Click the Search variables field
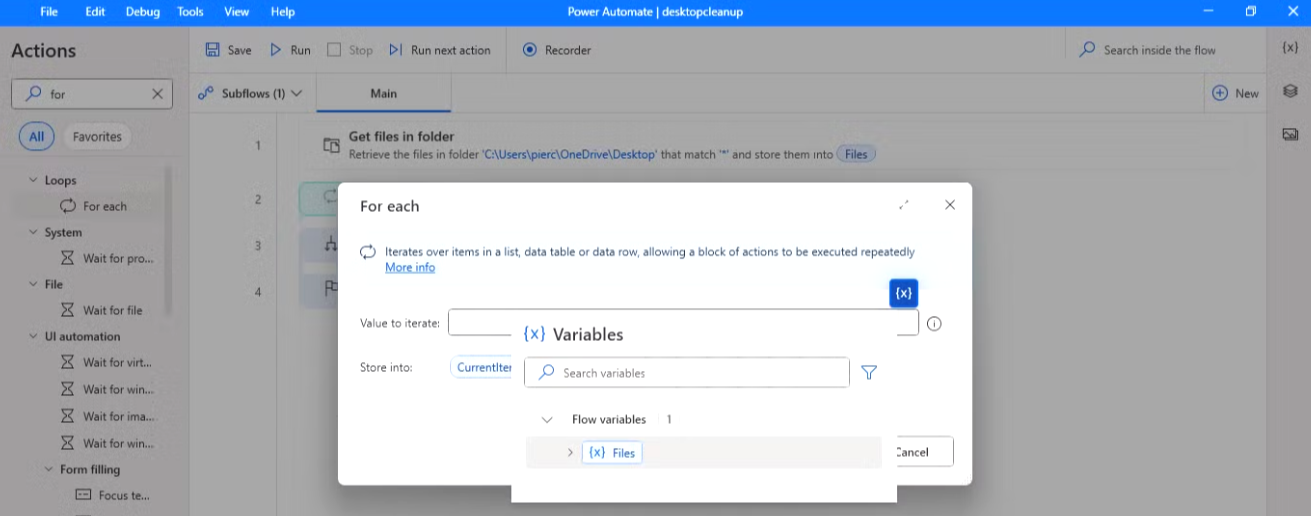 687,373
